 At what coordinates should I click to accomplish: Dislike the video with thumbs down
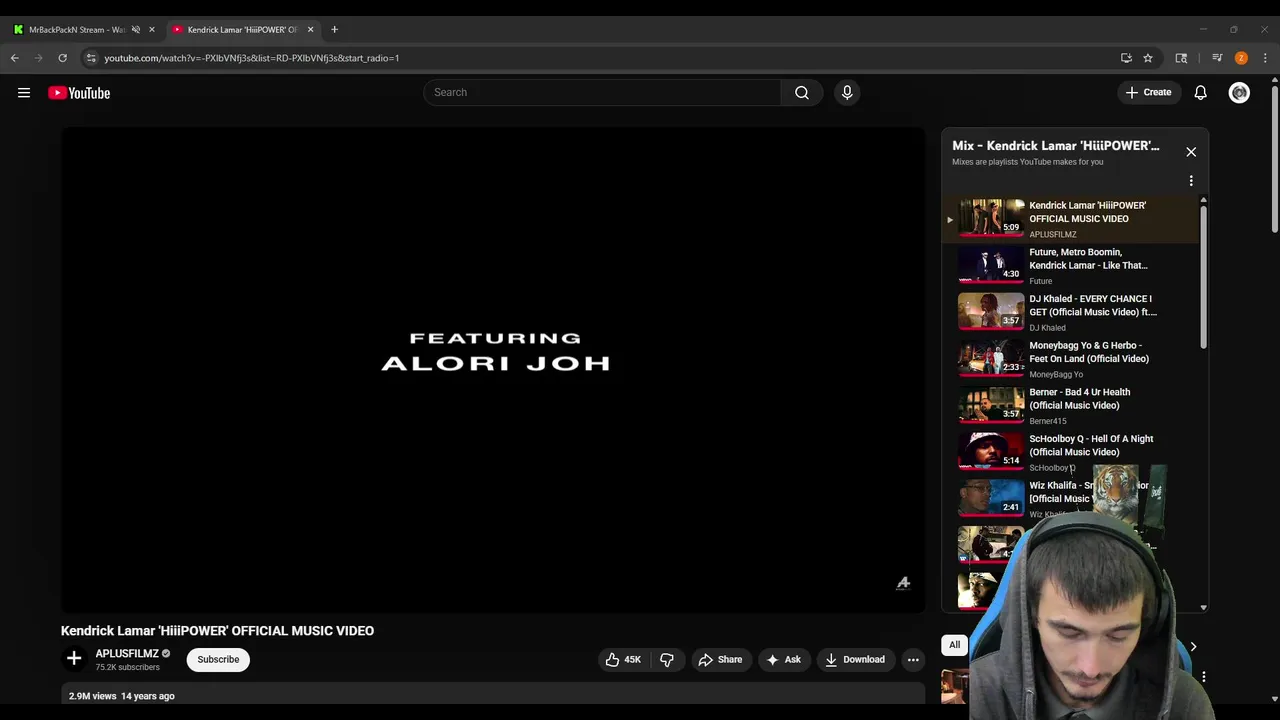pos(666,660)
